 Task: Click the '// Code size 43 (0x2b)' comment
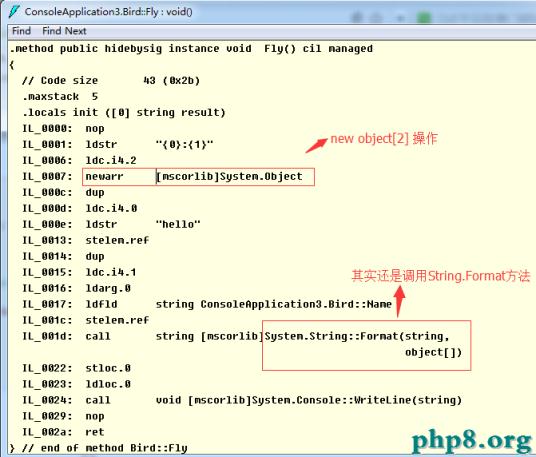point(111,81)
